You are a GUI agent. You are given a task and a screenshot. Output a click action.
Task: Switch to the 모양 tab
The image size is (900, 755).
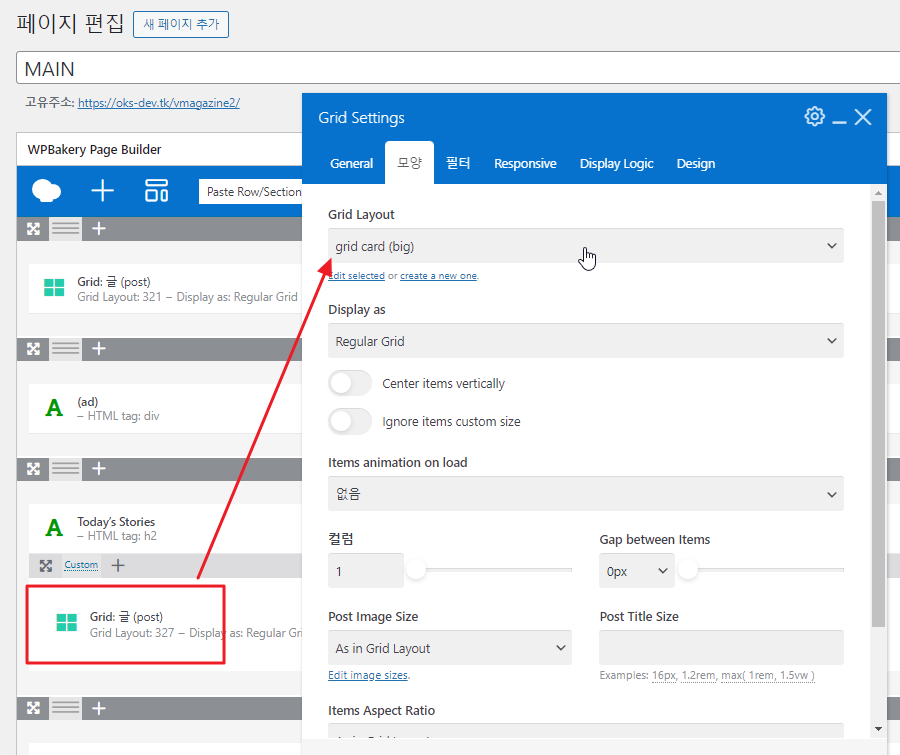tap(409, 163)
